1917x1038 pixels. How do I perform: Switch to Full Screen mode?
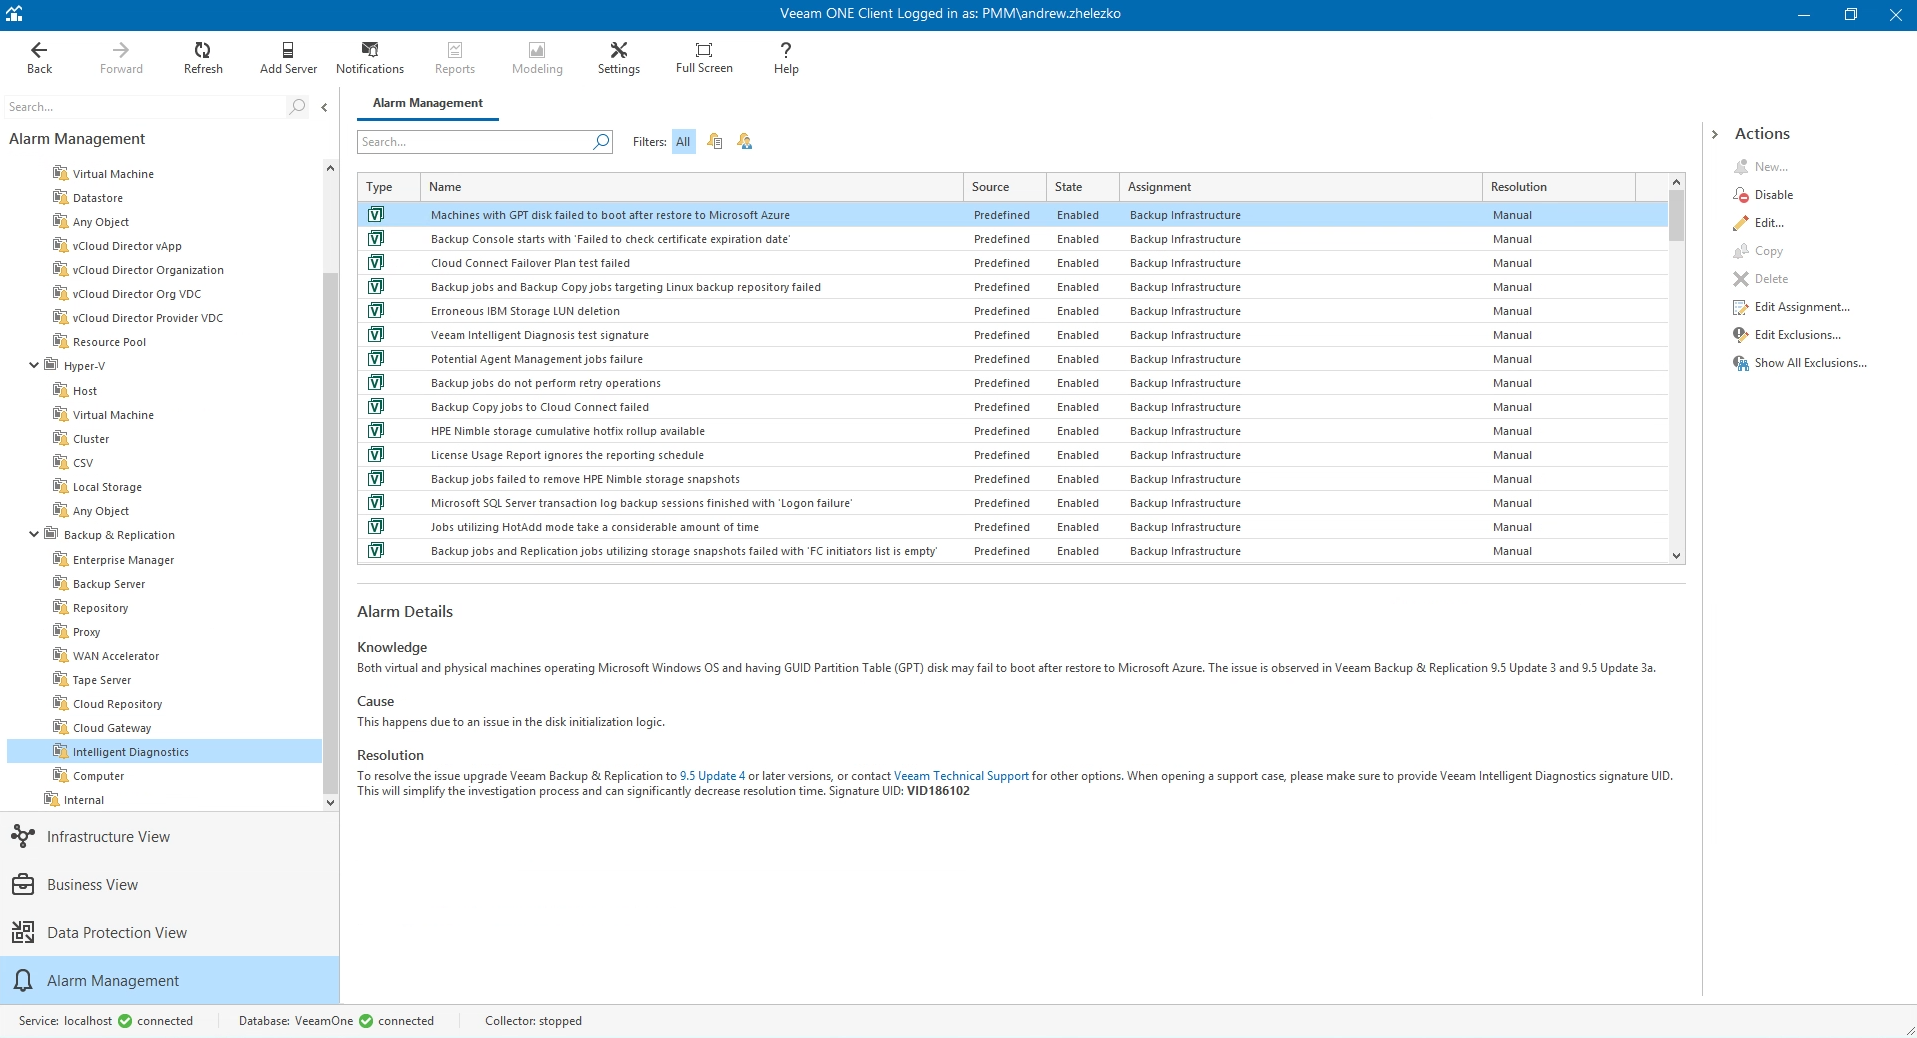pyautogui.click(x=704, y=58)
